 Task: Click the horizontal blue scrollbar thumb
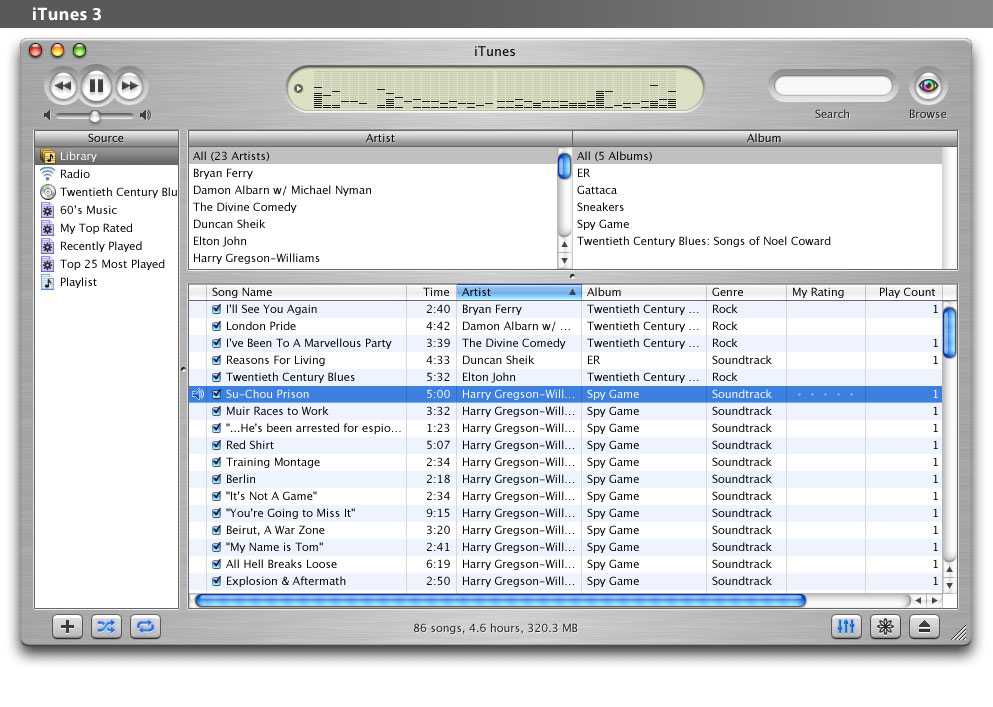pyautogui.click(x=500, y=600)
